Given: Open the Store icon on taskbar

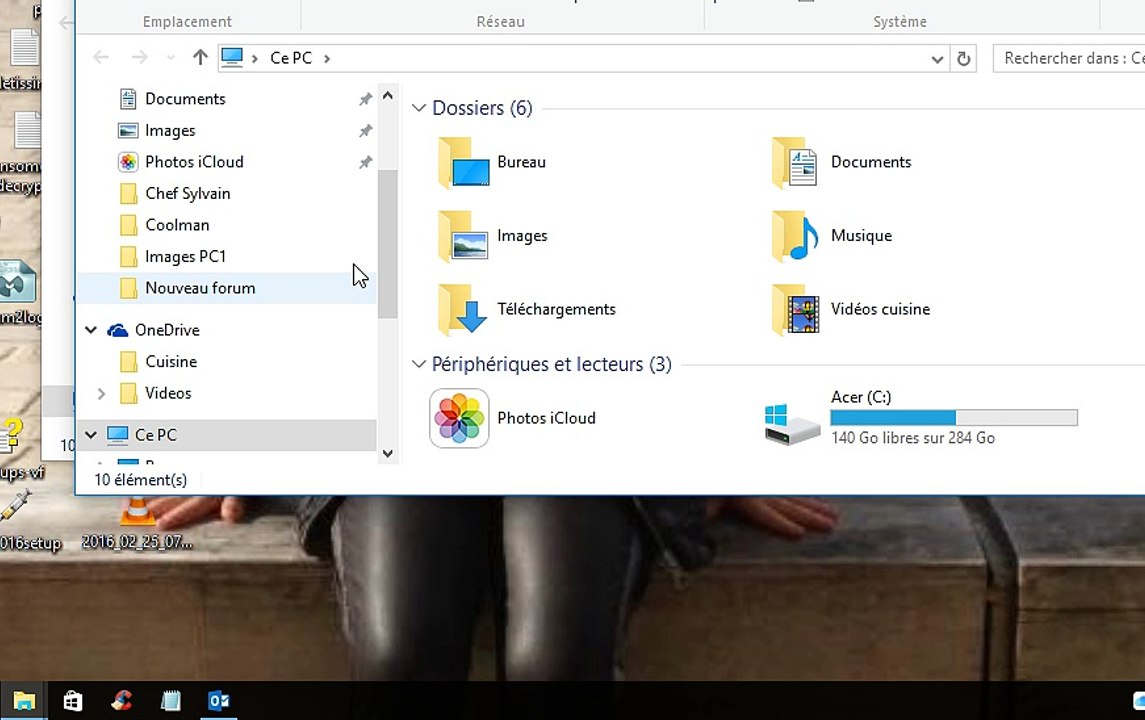Looking at the screenshot, I should point(72,701).
